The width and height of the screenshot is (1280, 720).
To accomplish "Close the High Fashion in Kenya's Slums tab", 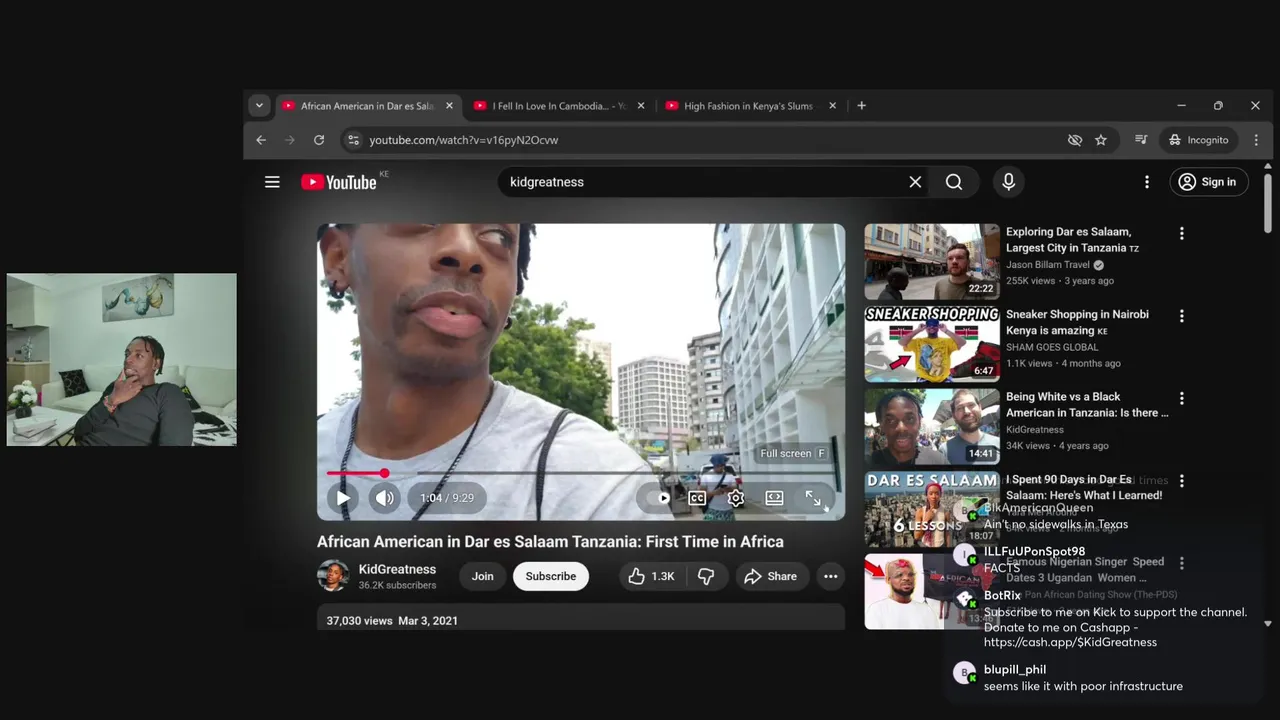I will [832, 106].
